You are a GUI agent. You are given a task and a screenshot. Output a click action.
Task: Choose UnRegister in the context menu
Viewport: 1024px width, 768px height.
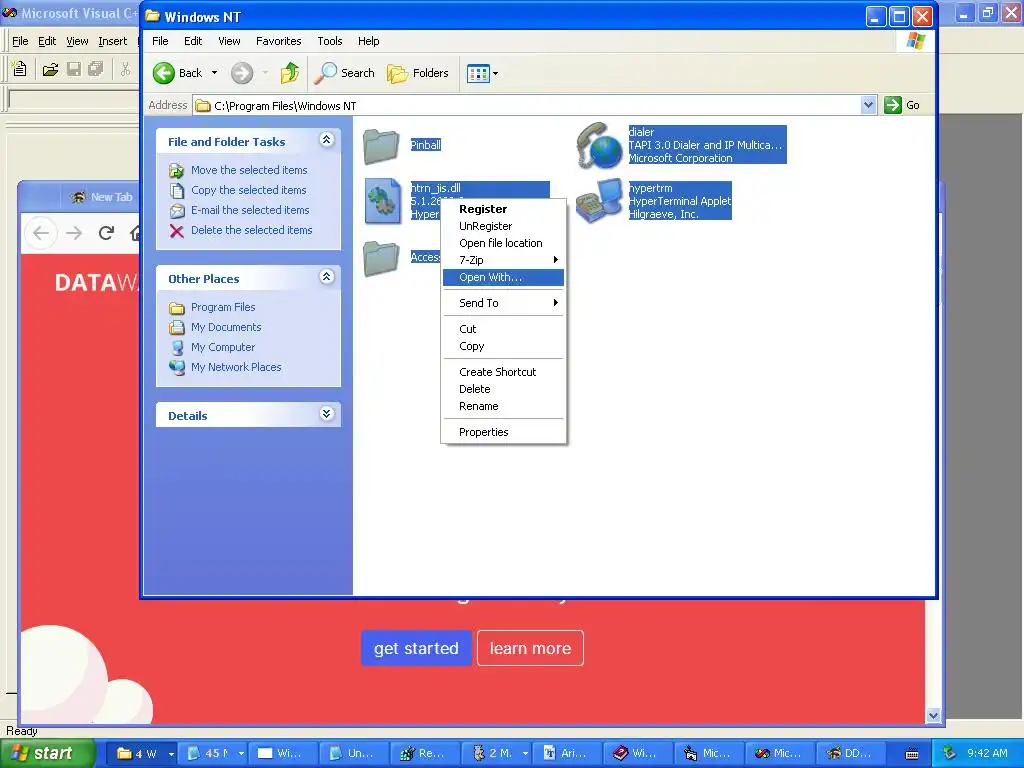[503, 226]
